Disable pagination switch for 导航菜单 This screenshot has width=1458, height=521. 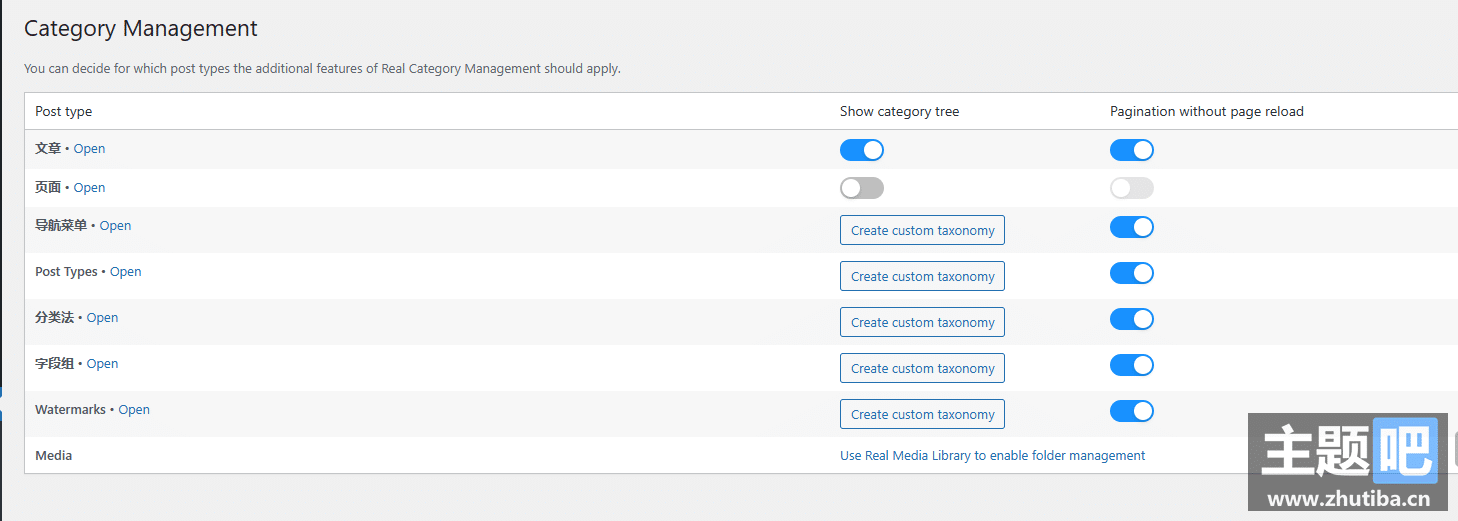point(1132,227)
